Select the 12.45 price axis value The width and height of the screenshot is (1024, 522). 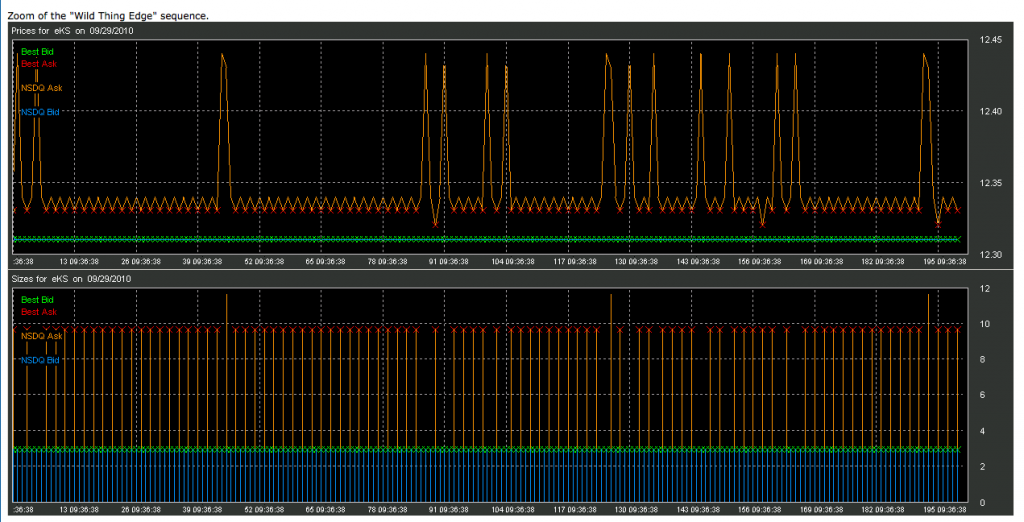991,40
